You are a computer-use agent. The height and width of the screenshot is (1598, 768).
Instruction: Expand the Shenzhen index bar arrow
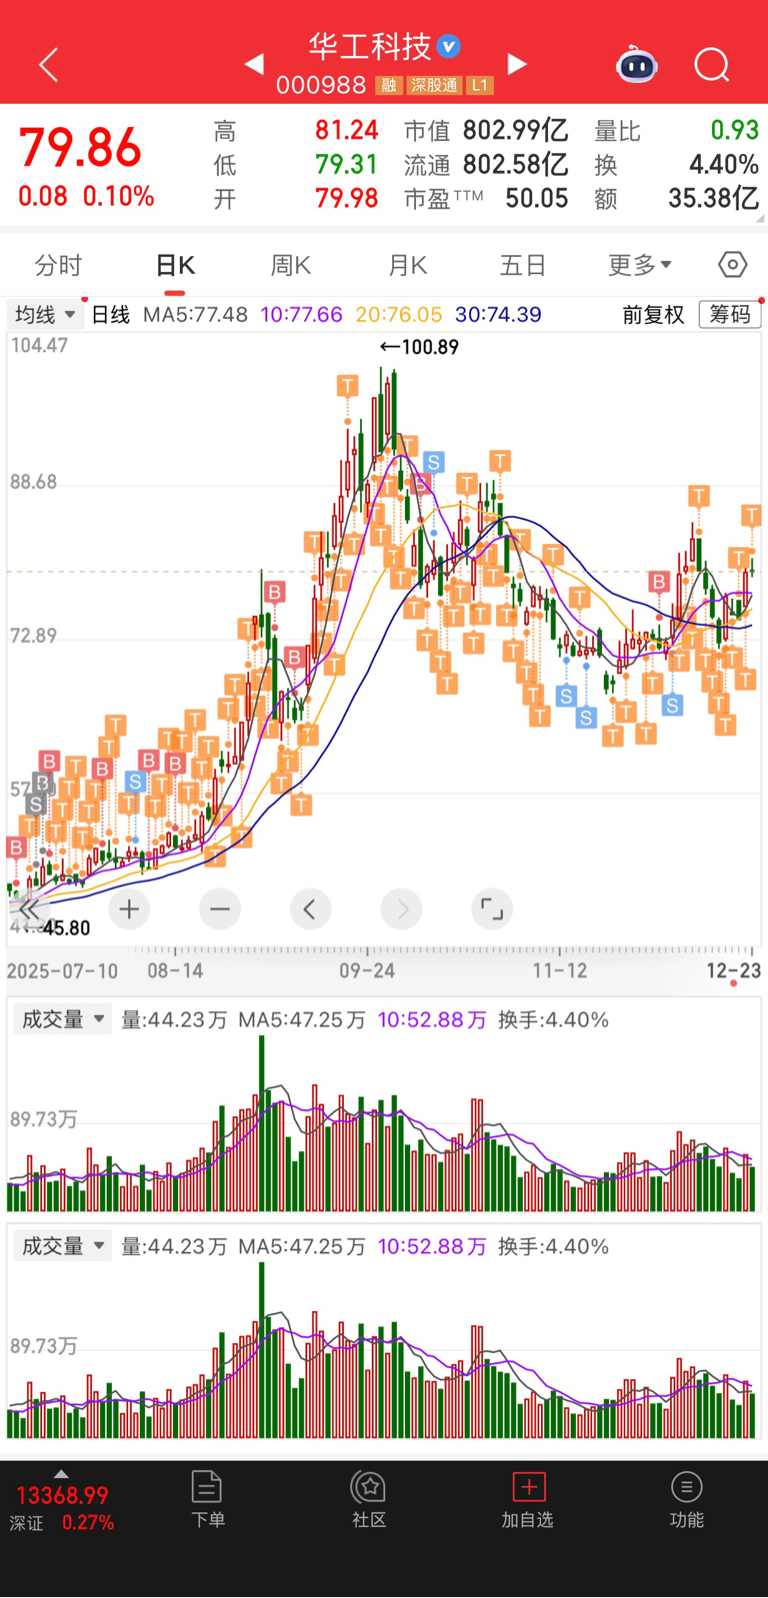point(61,1474)
